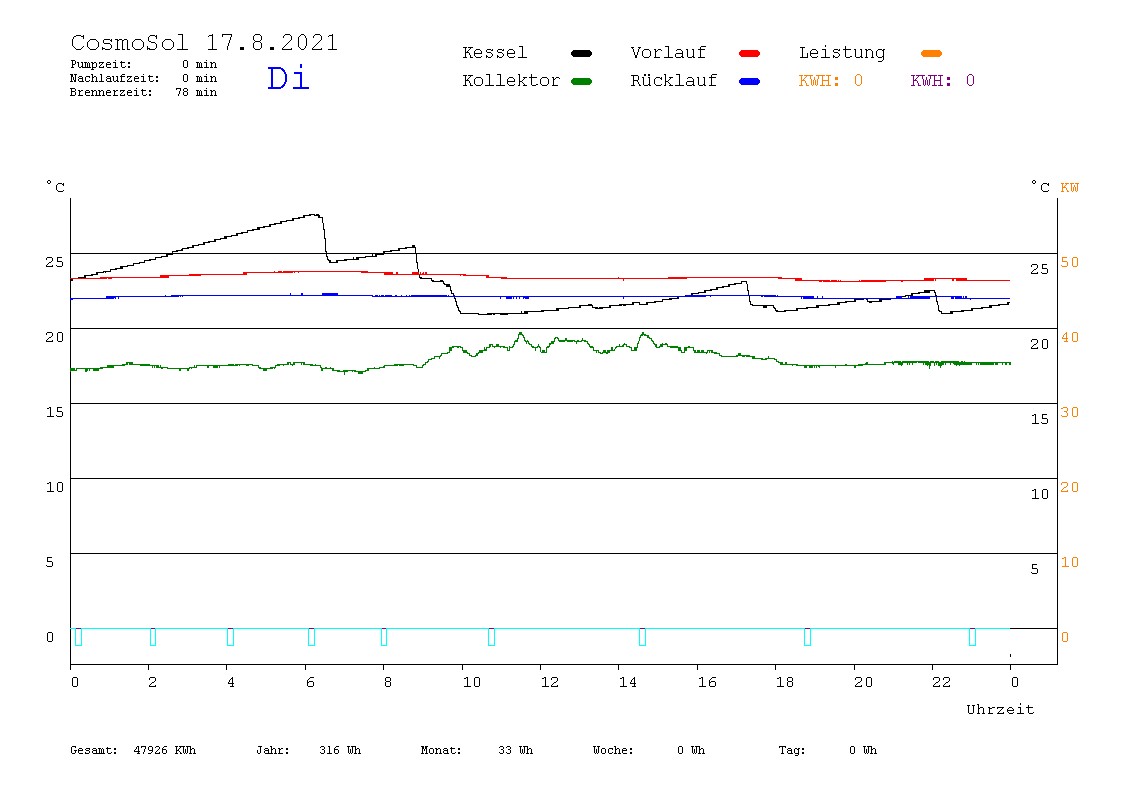The image size is (1148, 812).
Task: Click the "47926 KWh" total value
Action: click(165, 750)
